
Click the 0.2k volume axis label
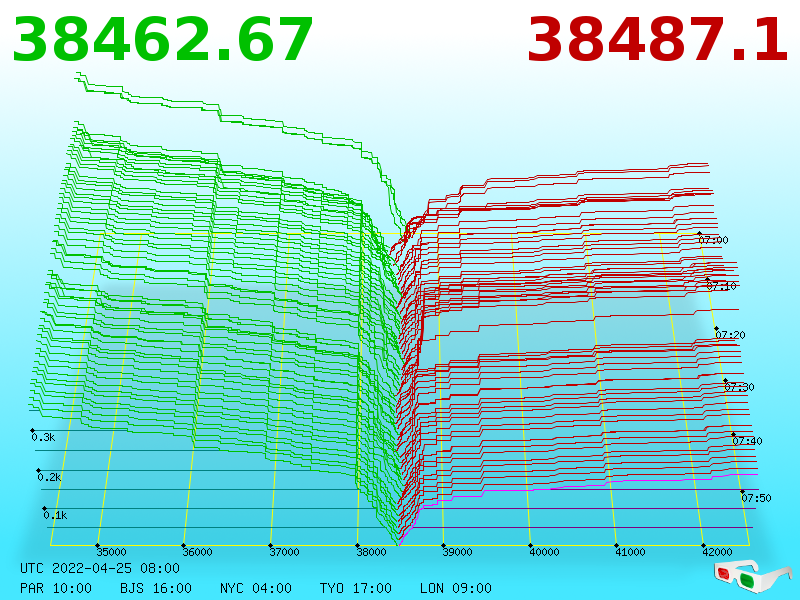pos(49,478)
